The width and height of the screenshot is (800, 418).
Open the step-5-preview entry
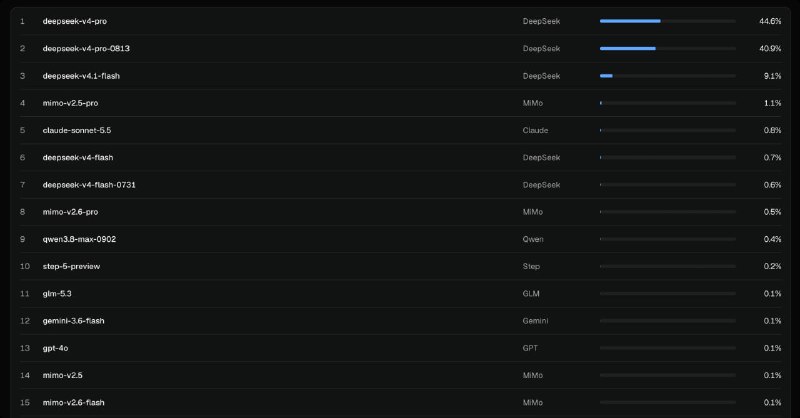click(401, 266)
